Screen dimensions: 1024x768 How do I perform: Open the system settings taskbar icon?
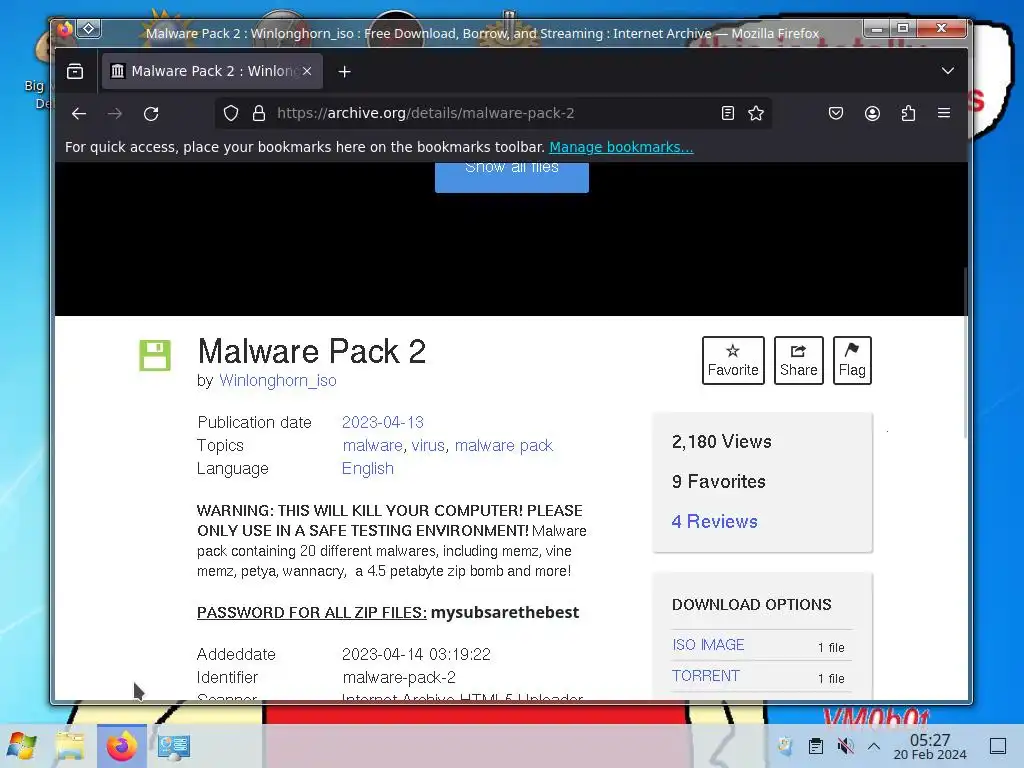pyautogui.click(x=174, y=746)
